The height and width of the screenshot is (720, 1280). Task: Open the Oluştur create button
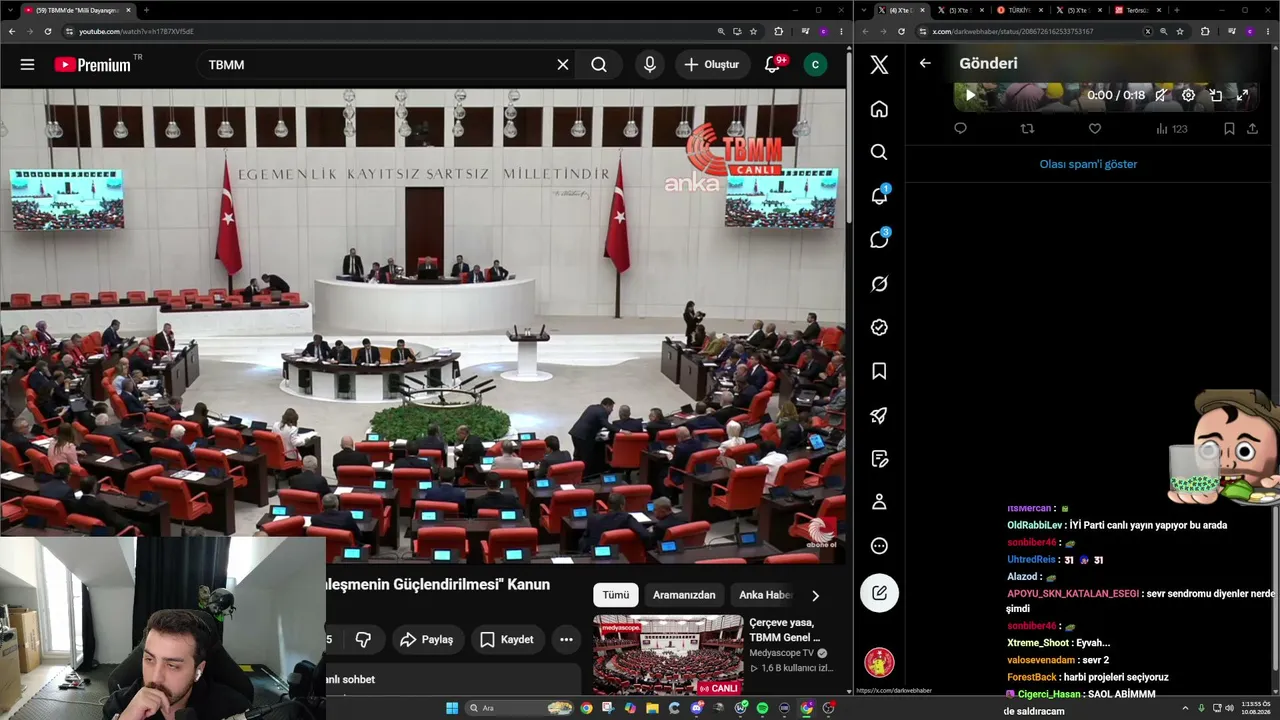(x=712, y=65)
